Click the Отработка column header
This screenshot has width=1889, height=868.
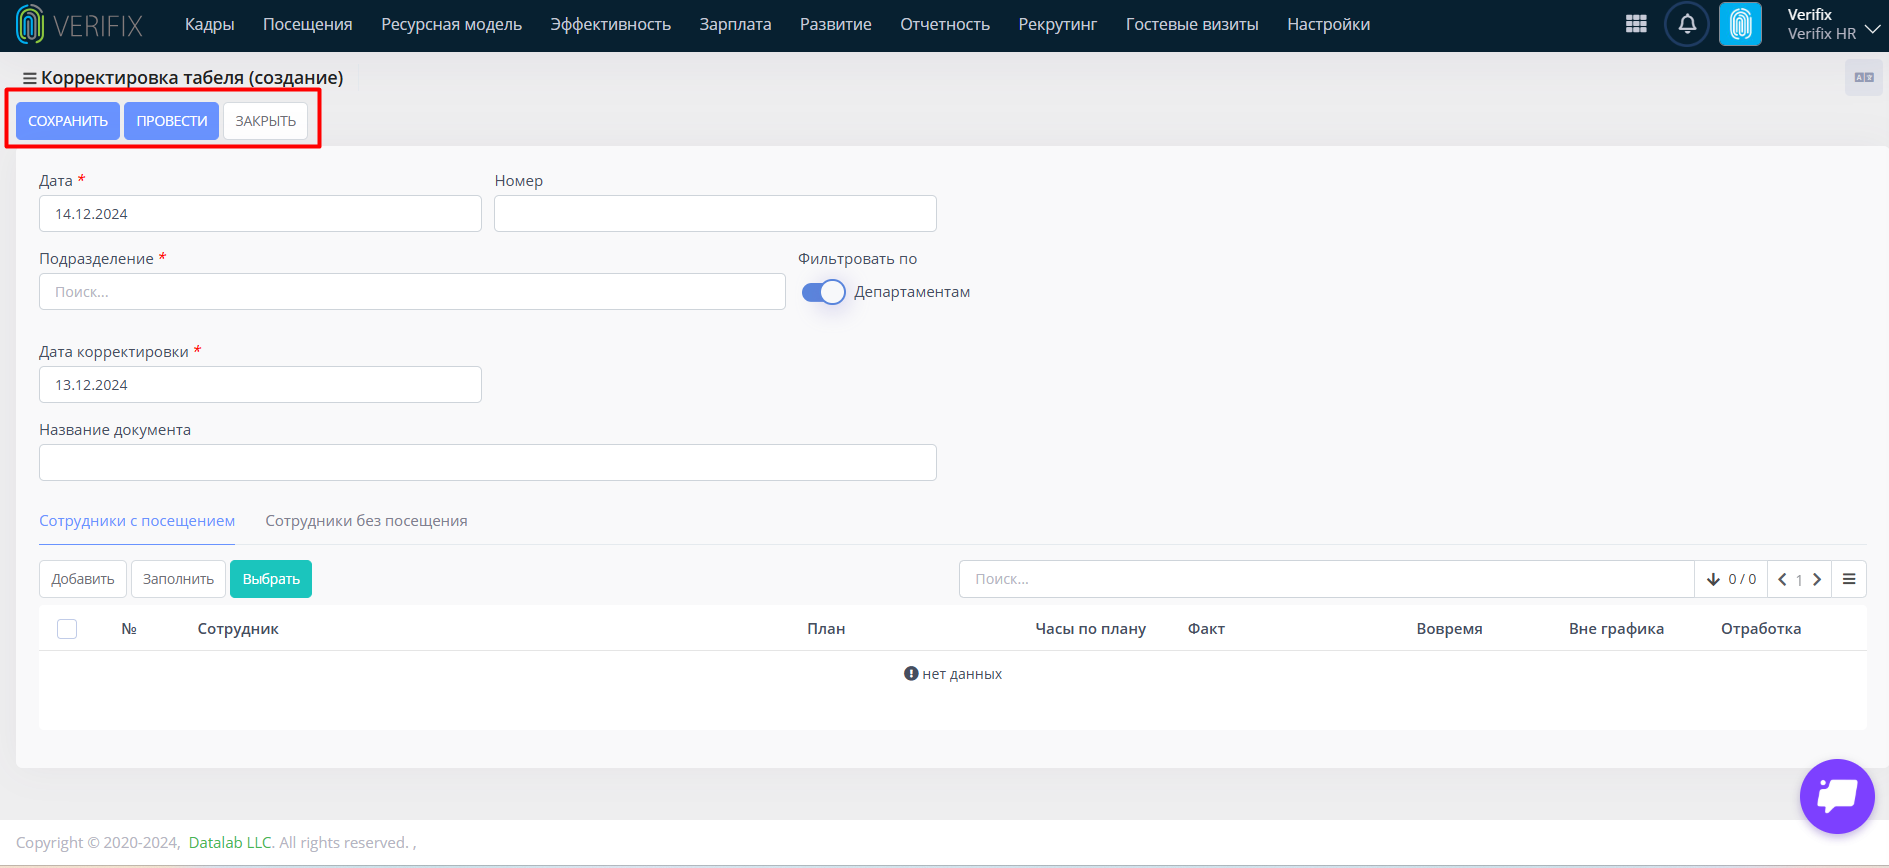(x=1761, y=629)
